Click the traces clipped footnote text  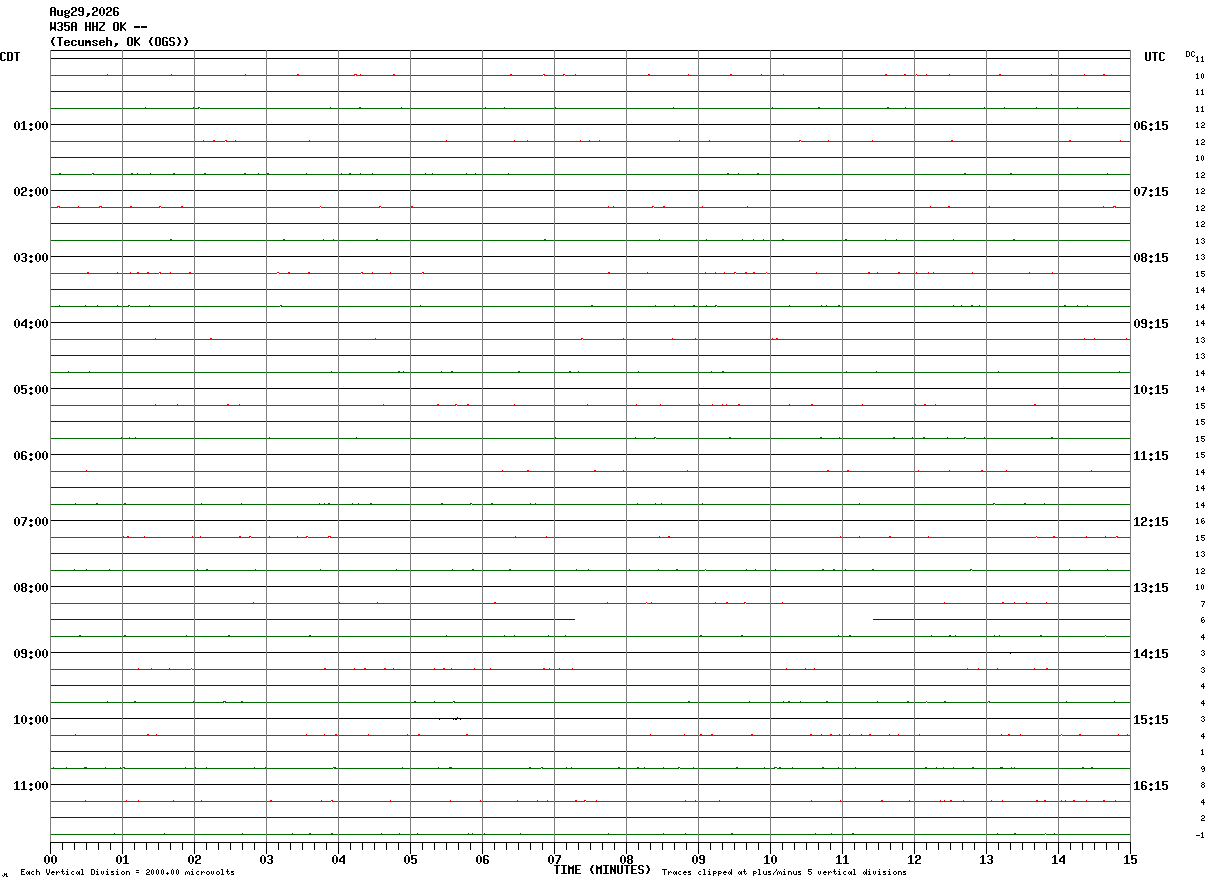(784, 872)
